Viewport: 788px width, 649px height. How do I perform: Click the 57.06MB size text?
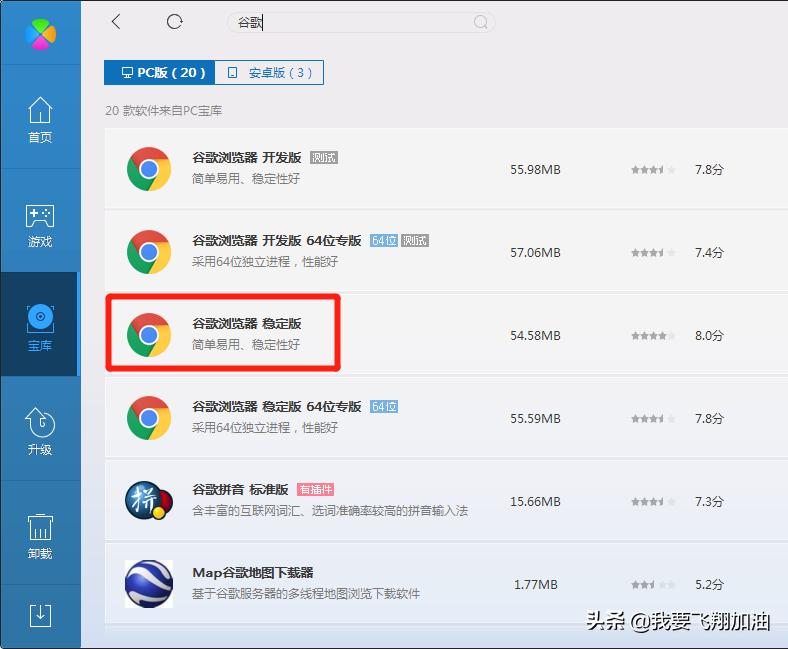tap(535, 253)
